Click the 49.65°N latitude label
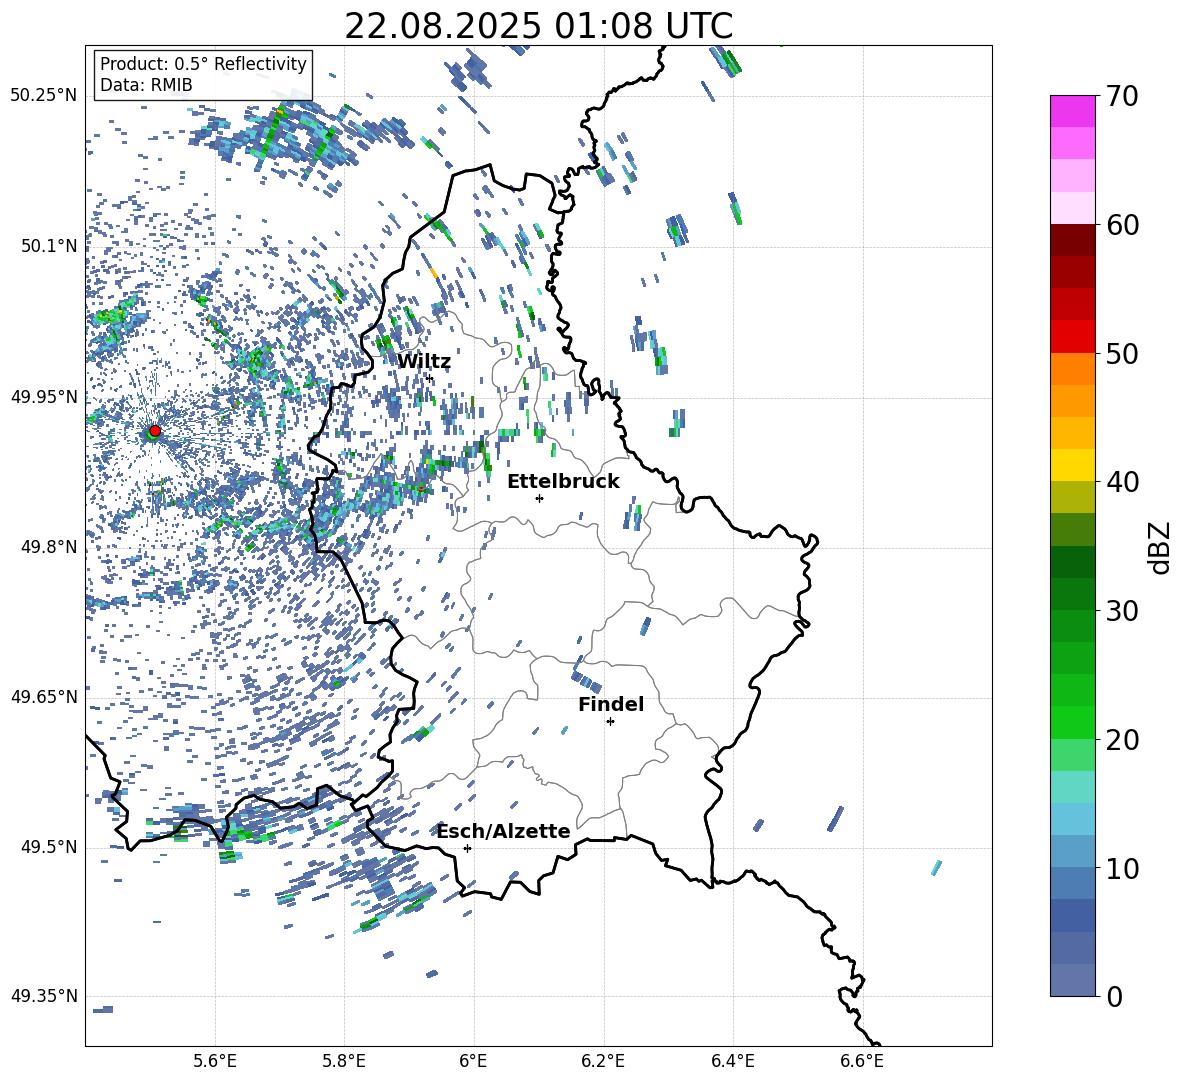This screenshot has height=1081, width=1184. [44, 696]
